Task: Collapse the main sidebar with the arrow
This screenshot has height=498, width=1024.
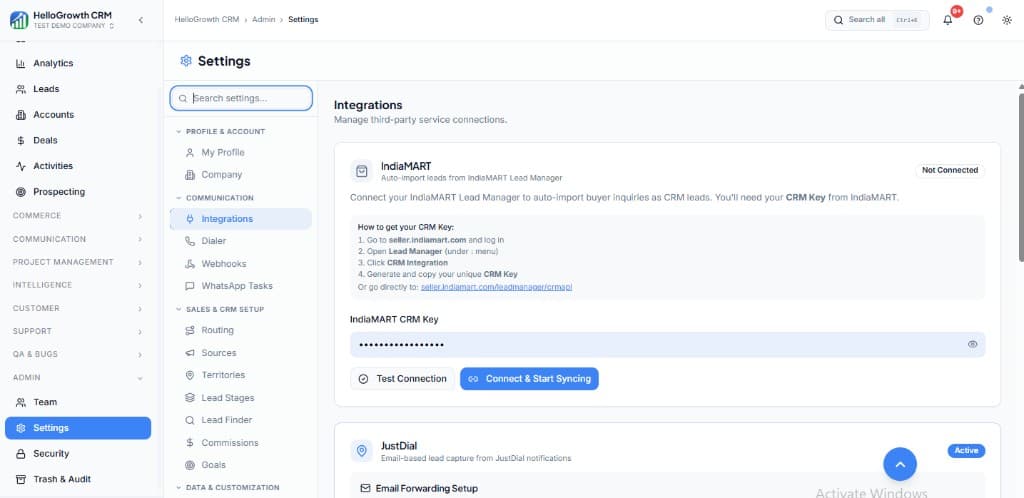Action: [x=140, y=20]
